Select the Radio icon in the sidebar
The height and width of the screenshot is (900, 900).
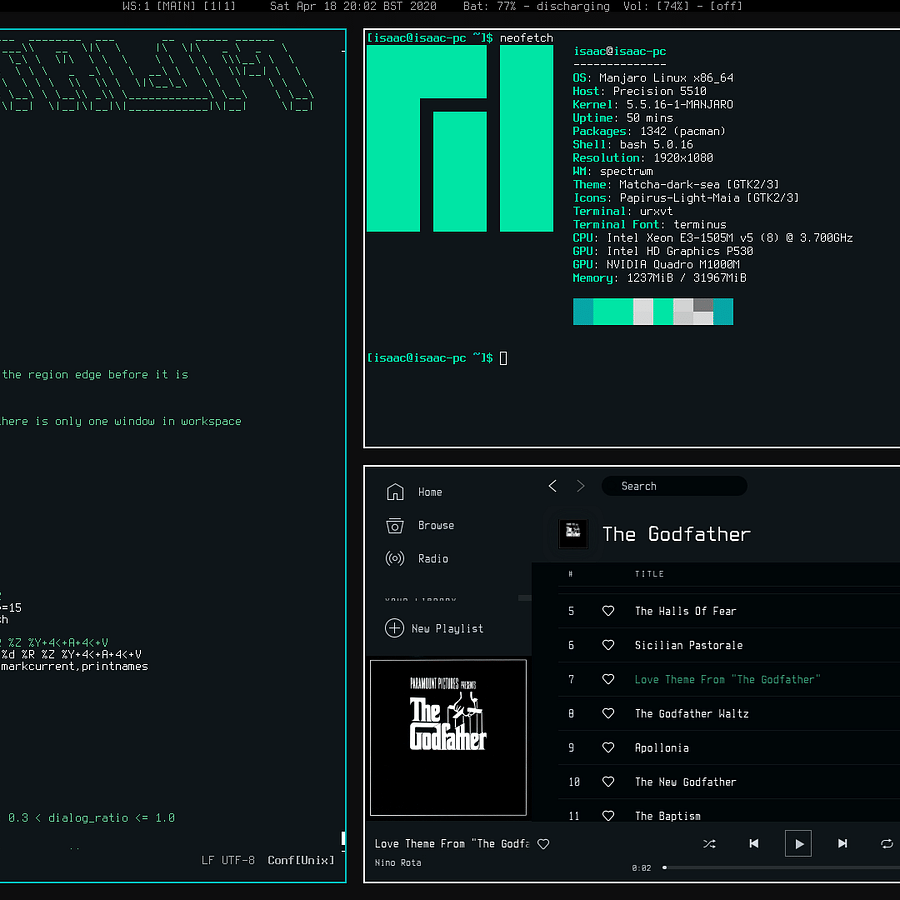395,558
